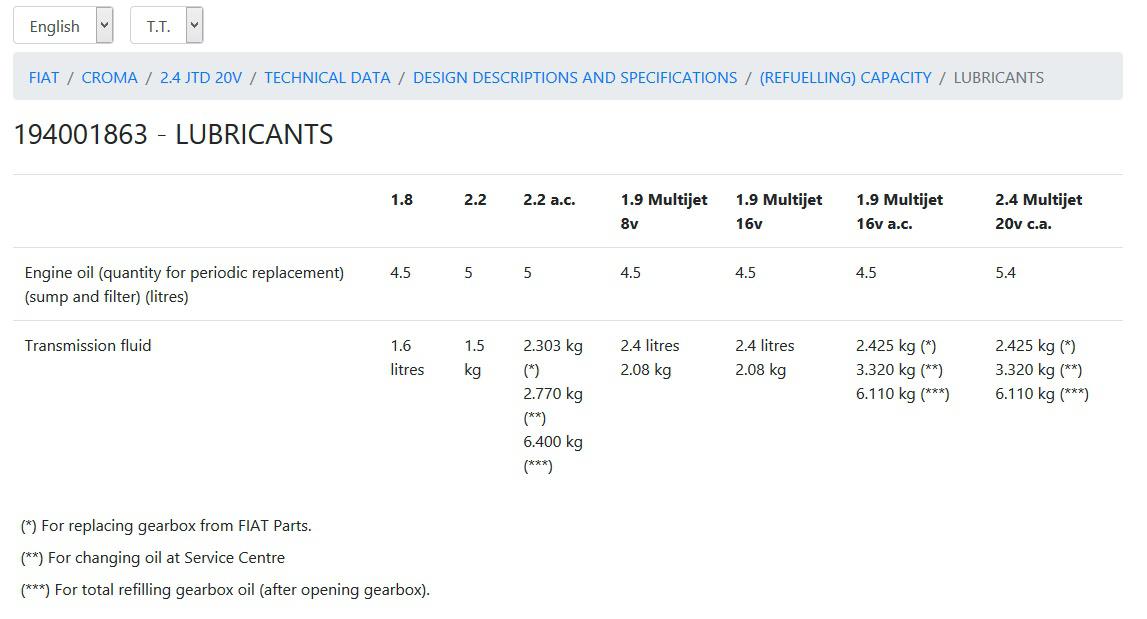Click 2.4 litres under Multijet 8v
Screen dimensions: 1147x619
(650, 345)
